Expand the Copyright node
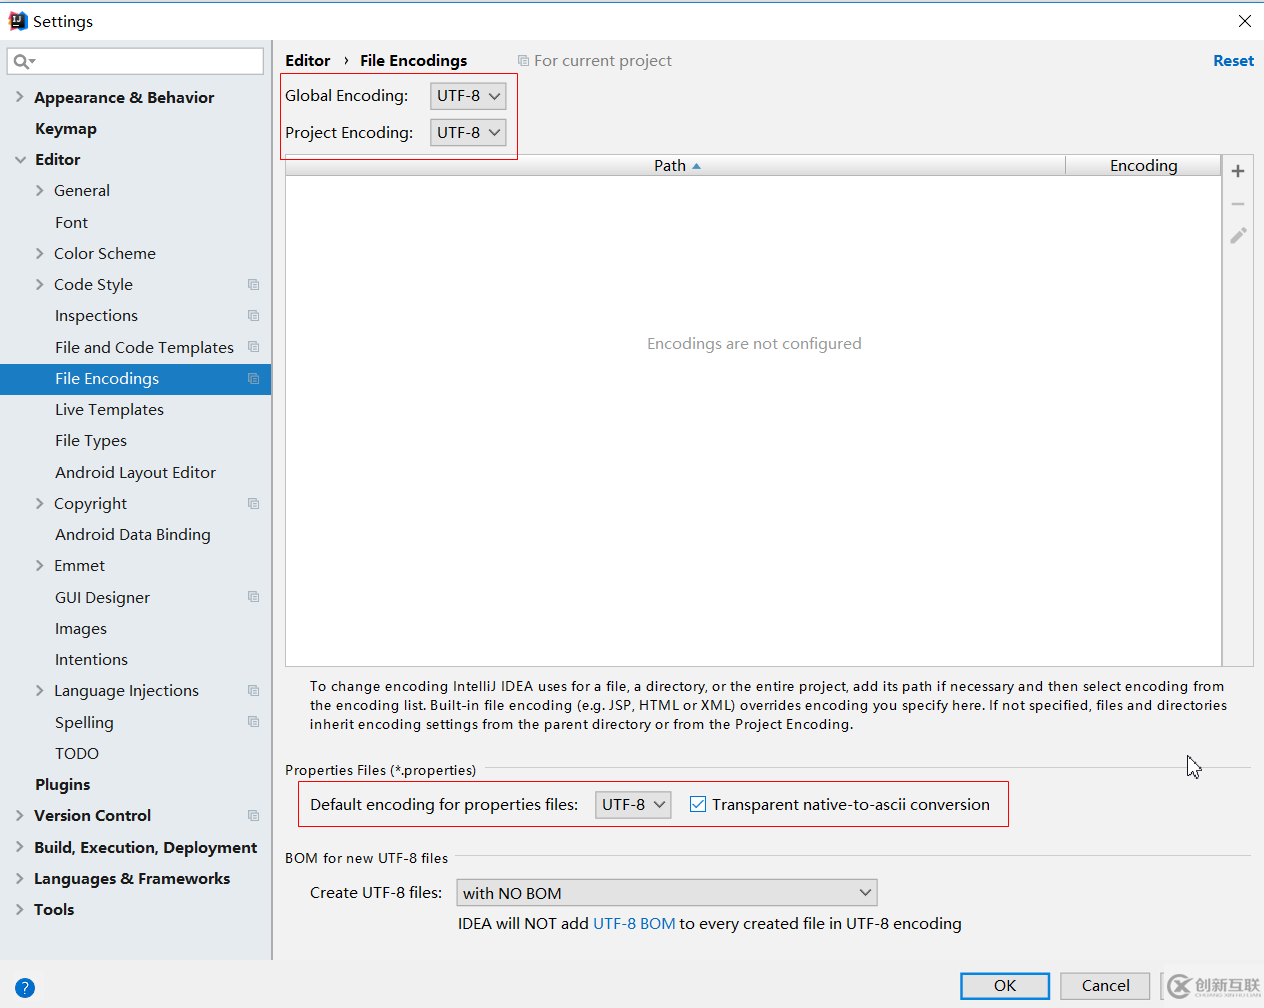Image resolution: width=1264 pixels, height=1008 pixels. tap(40, 504)
